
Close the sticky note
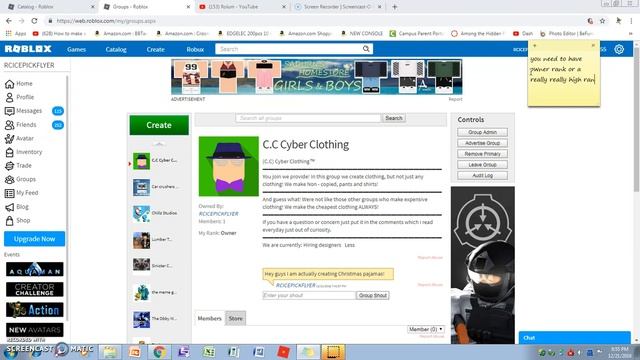(x=593, y=46)
